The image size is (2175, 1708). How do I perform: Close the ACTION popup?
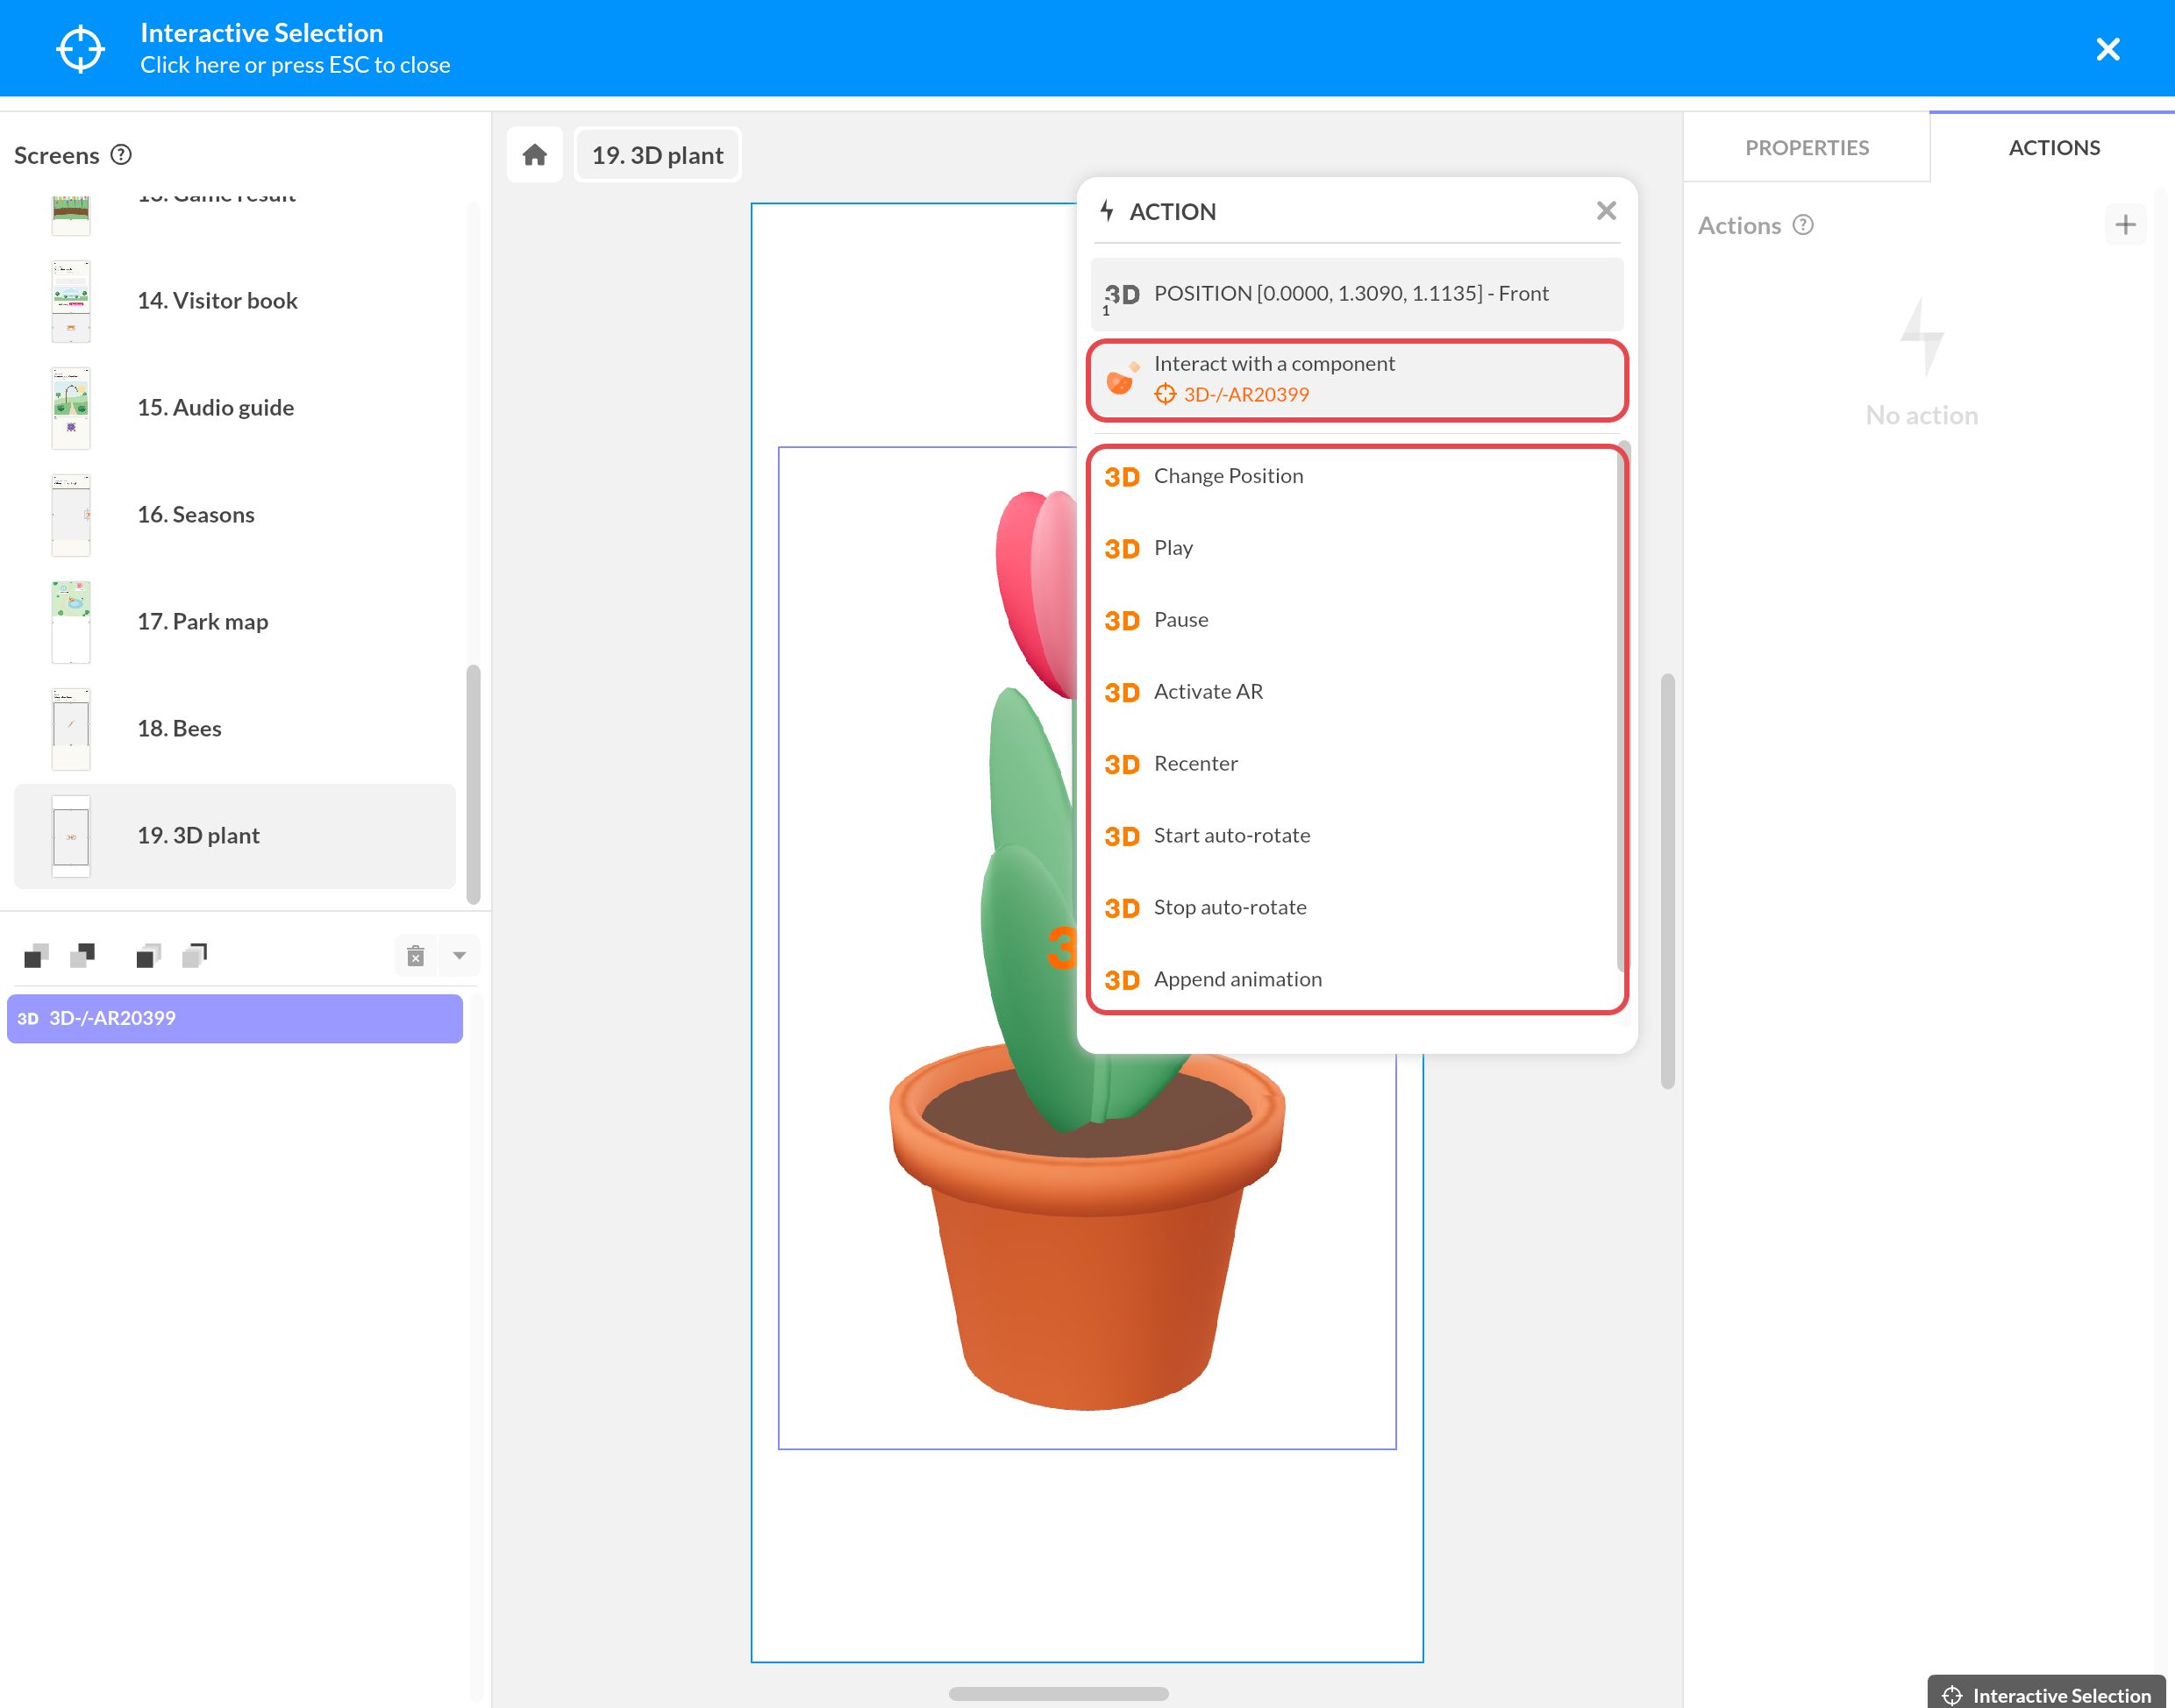click(x=1606, y=211)
